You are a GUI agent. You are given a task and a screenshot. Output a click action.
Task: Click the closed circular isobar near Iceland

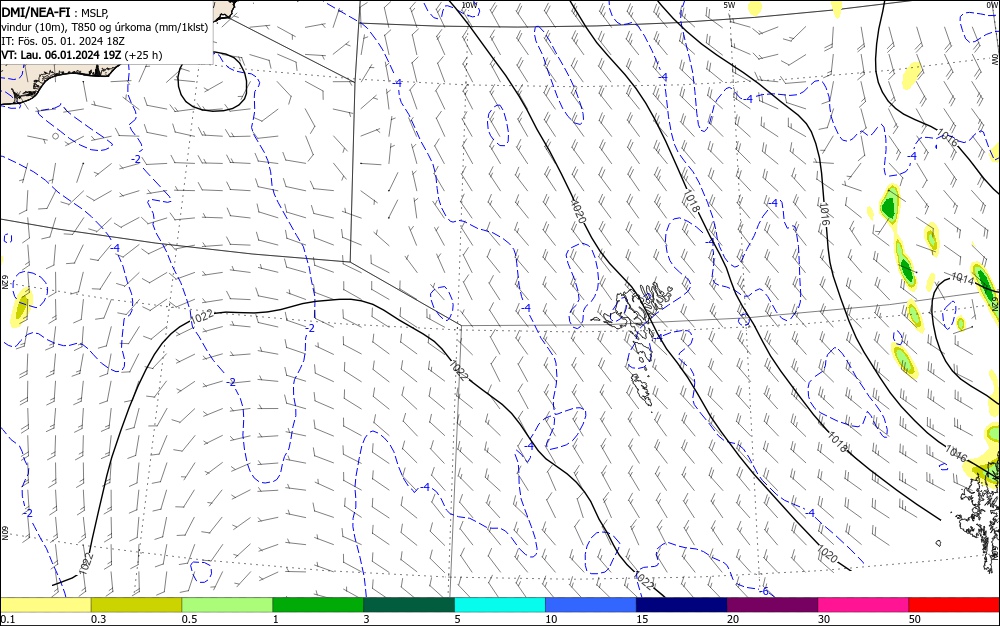(x=212, y=82)
